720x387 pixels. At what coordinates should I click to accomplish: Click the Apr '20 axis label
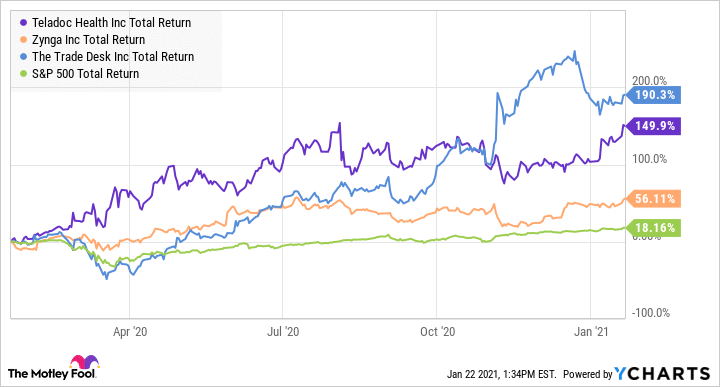[130, 332]
